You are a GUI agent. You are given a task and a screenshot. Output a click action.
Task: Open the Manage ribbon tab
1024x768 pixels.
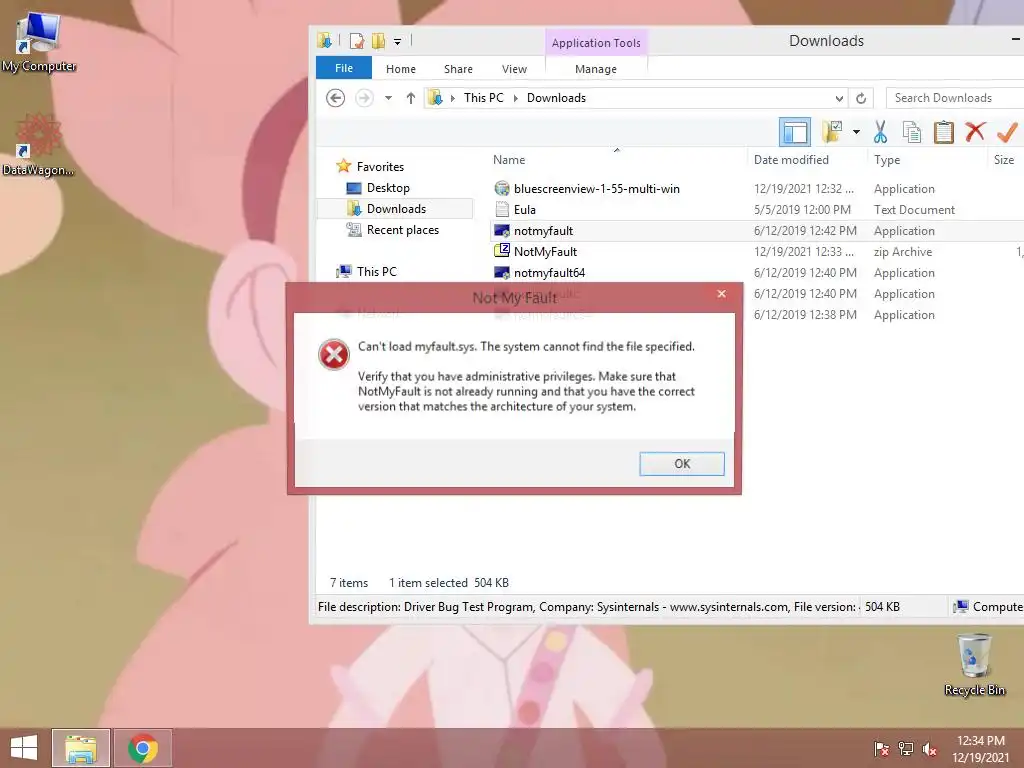point(596,69)
